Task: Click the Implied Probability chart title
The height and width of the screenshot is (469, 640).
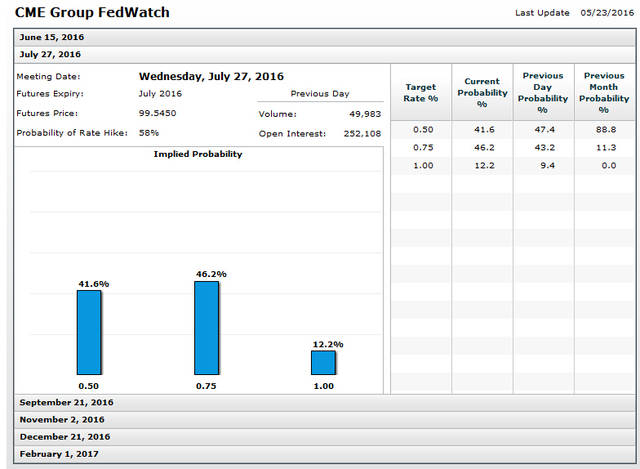Action: [x=198, y=154]
